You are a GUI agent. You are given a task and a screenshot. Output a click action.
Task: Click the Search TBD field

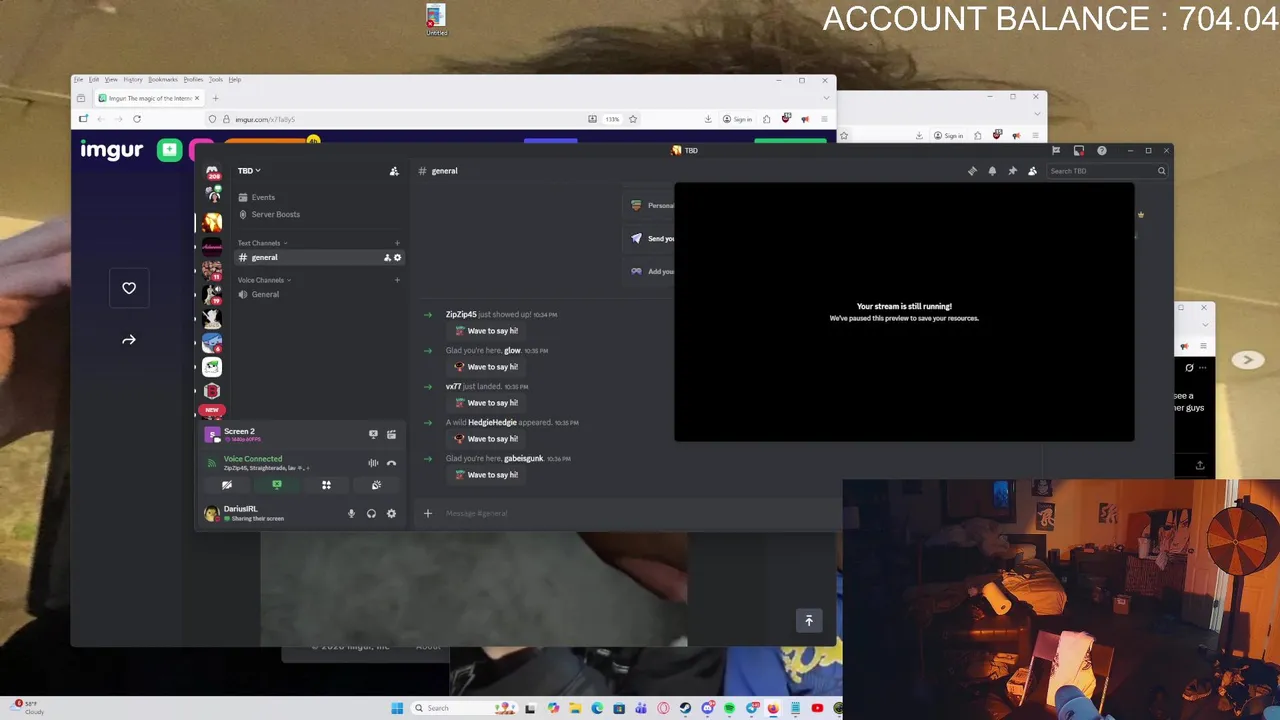click(1107, 171)
